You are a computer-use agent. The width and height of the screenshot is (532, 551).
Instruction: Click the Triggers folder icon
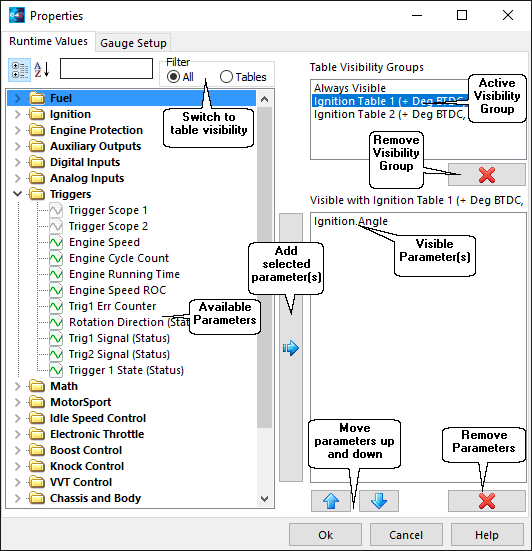(37, 194)
